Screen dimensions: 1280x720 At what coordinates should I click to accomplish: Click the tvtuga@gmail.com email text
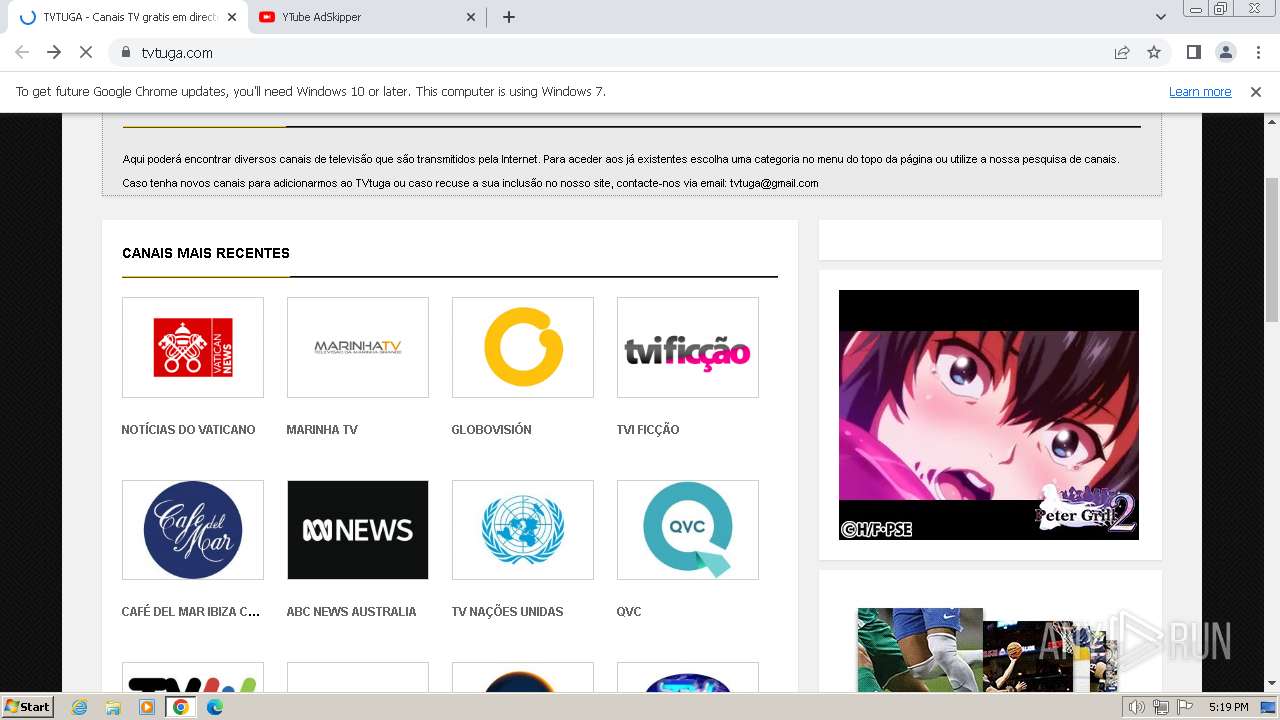[x=774, y=183]
